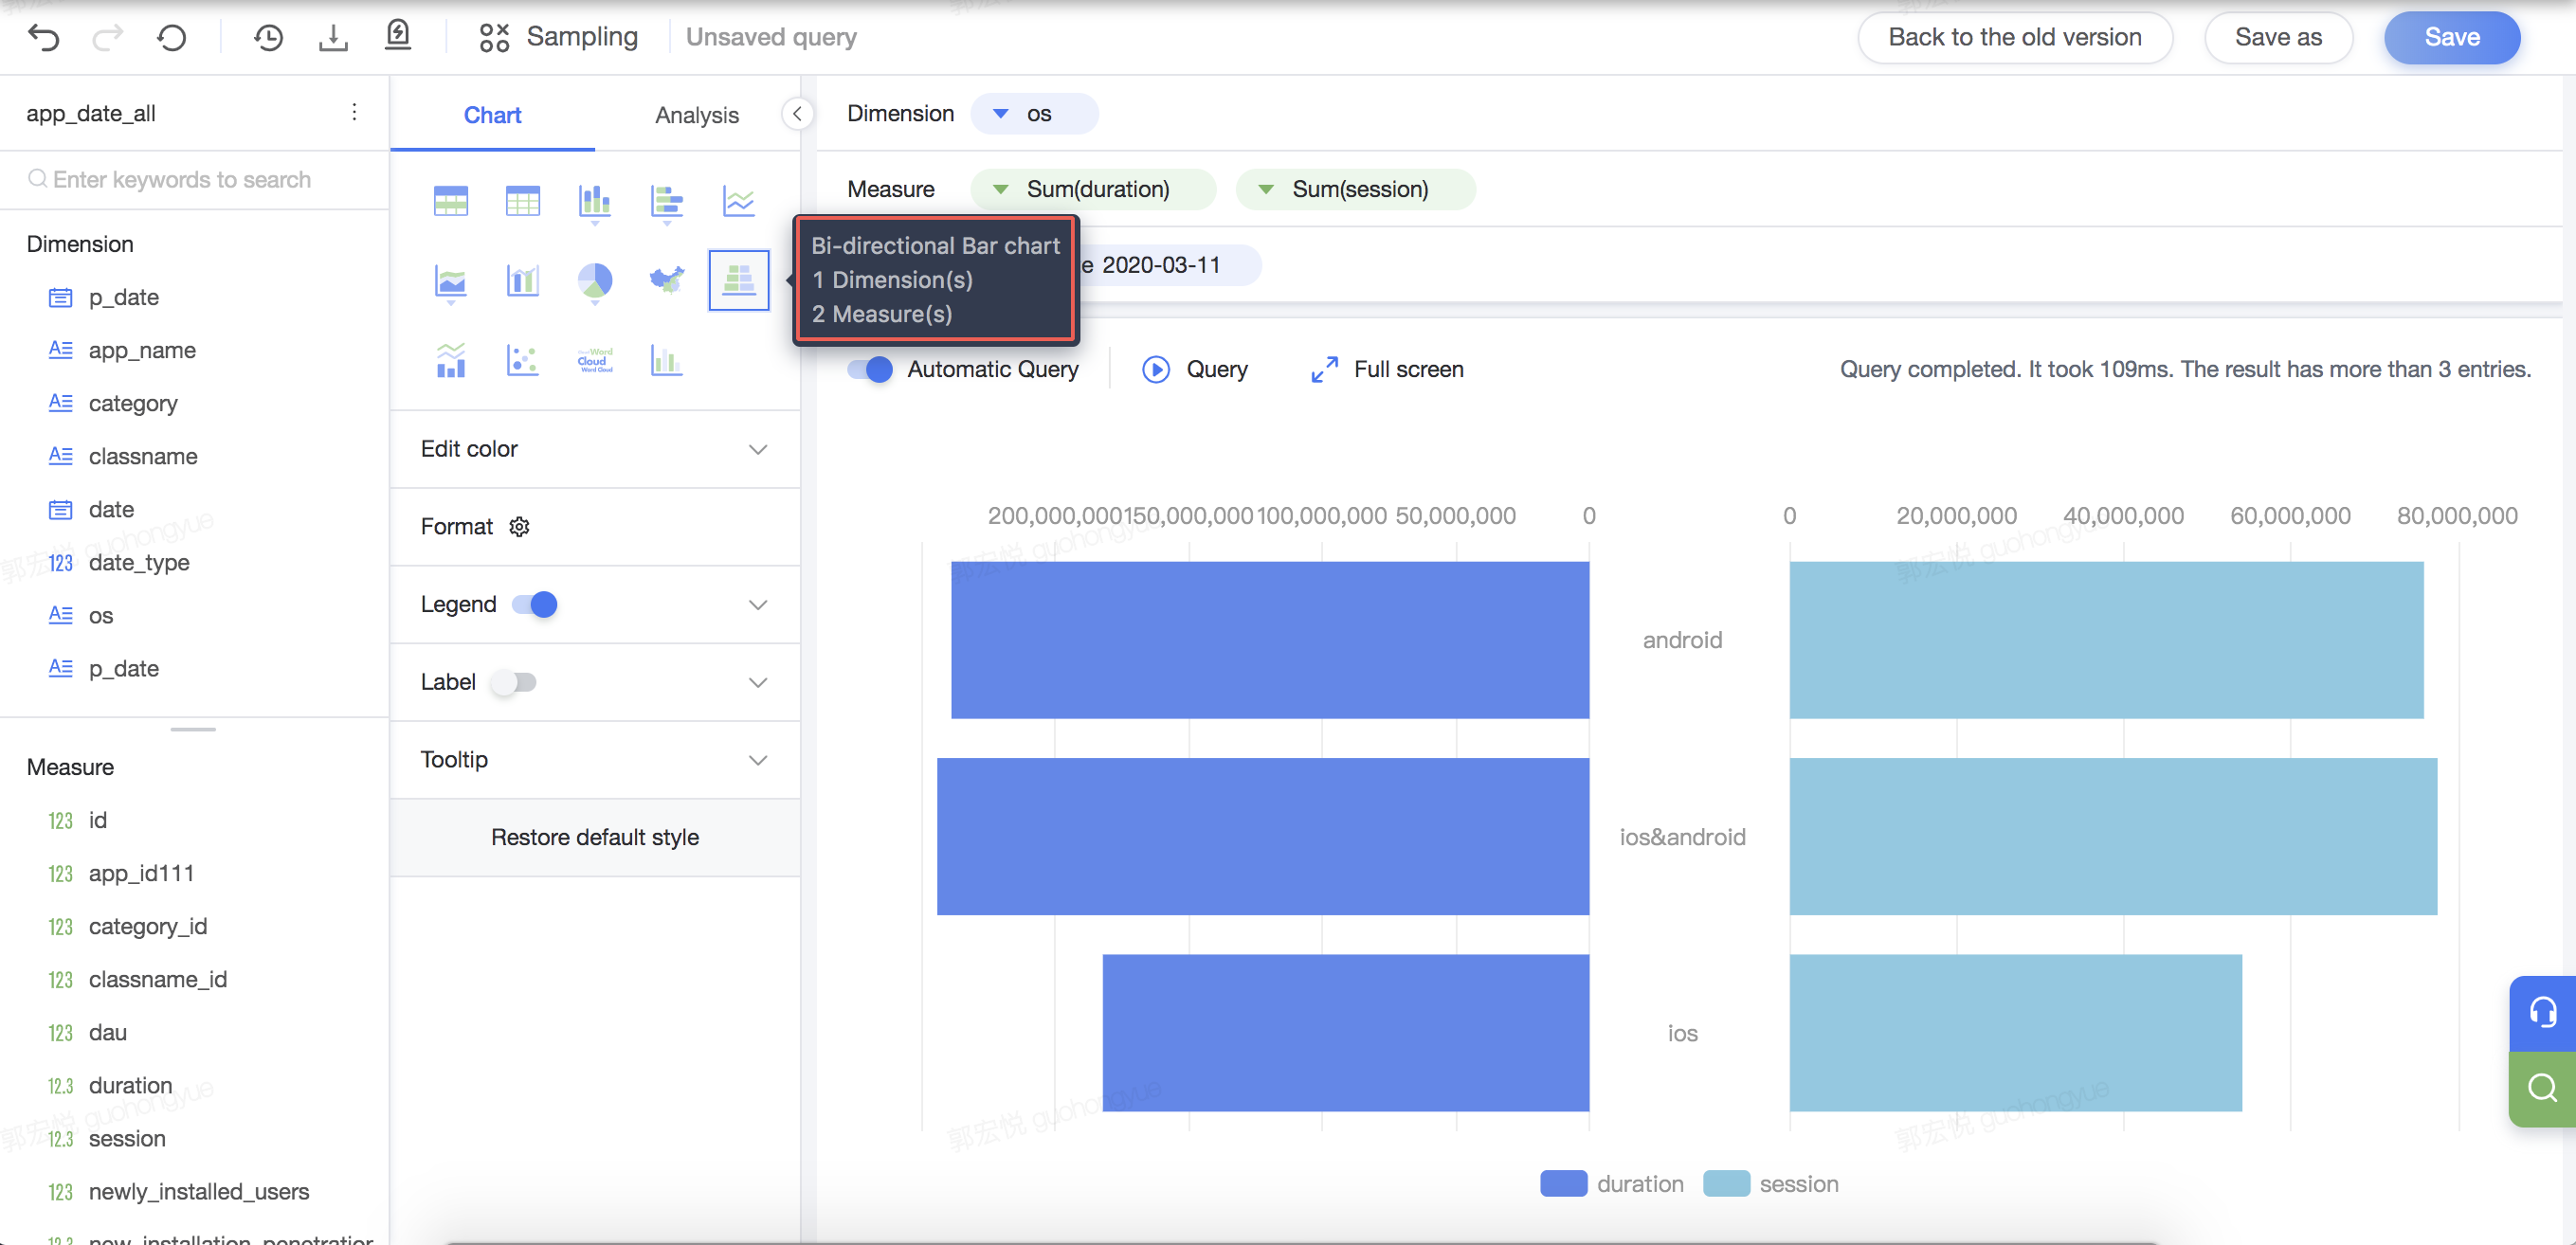2576x1245 pixels.
Task: Select the duration measure field in list
Action: (130, 1085)
